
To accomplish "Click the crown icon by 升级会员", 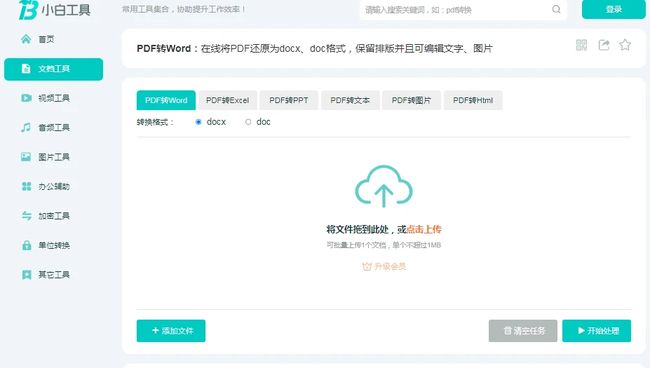I will 366,266.
